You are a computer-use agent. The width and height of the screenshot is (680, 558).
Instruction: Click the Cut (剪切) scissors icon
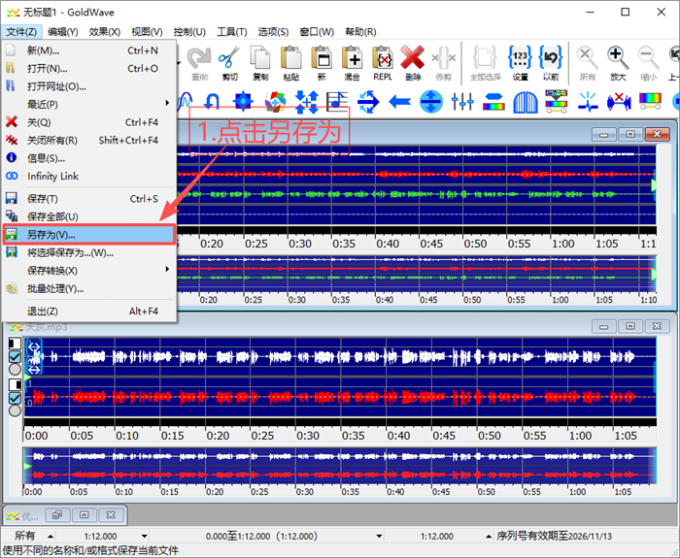click(x=229, y=63)
